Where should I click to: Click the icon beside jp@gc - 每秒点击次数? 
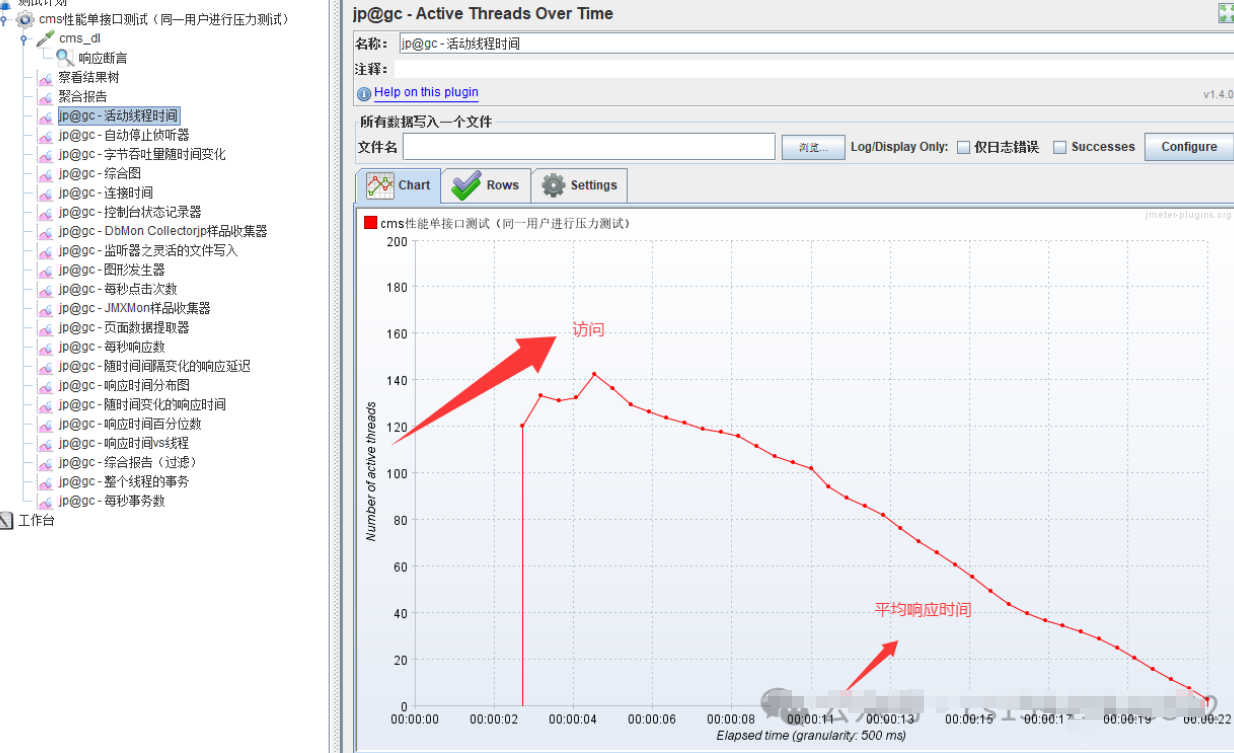45,289
